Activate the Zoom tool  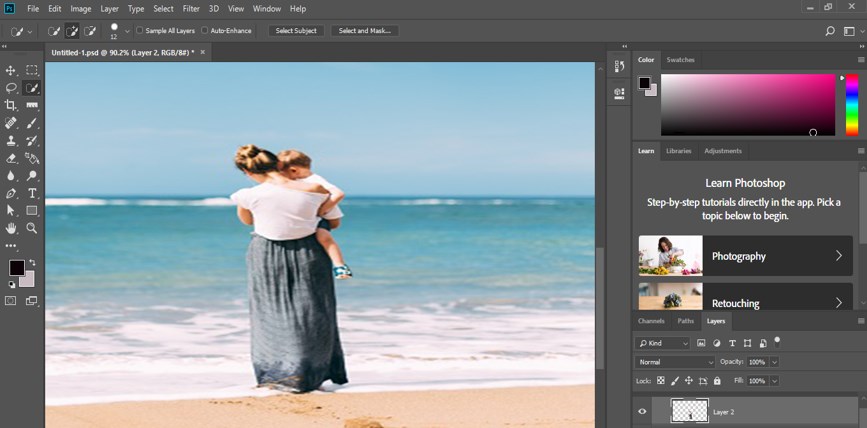point(32,228)
